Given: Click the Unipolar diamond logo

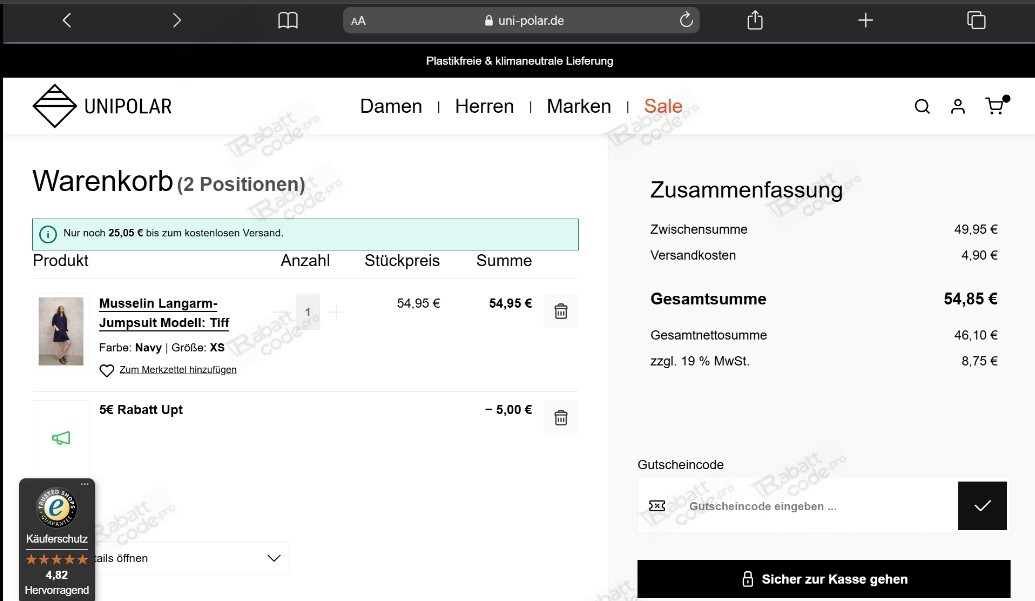Looking at the screenshot, I should (55, 106).
